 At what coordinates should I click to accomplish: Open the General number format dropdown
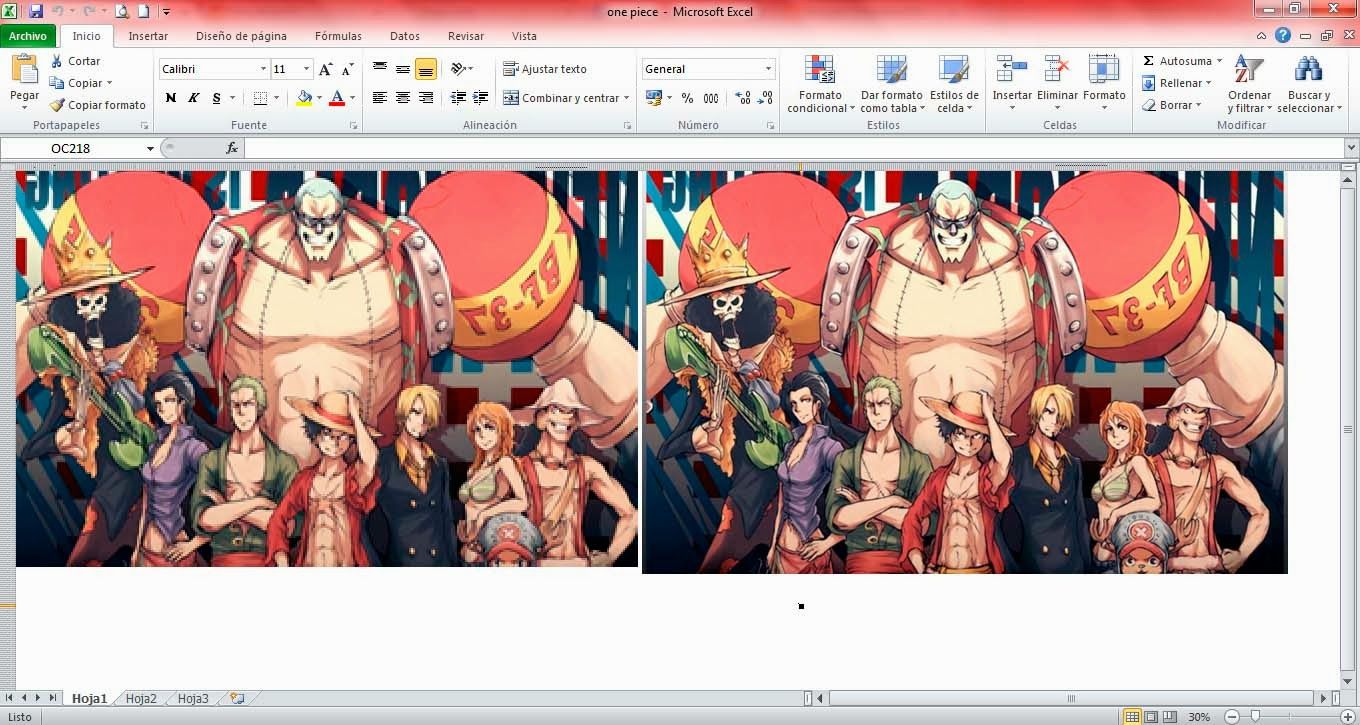[768, 69]
